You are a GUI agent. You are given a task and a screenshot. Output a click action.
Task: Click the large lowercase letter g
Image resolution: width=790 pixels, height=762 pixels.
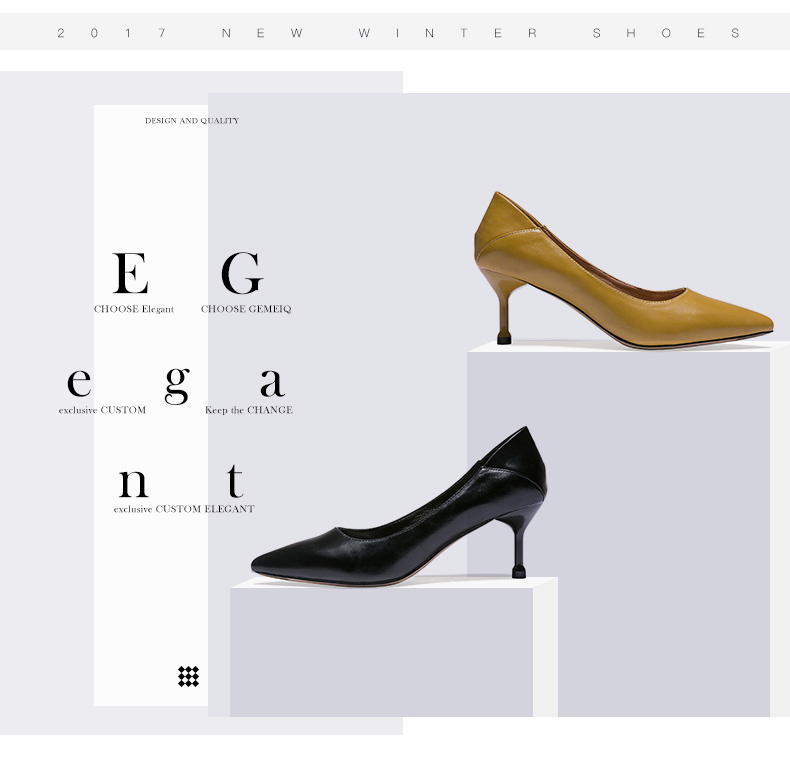pos(177,384)
